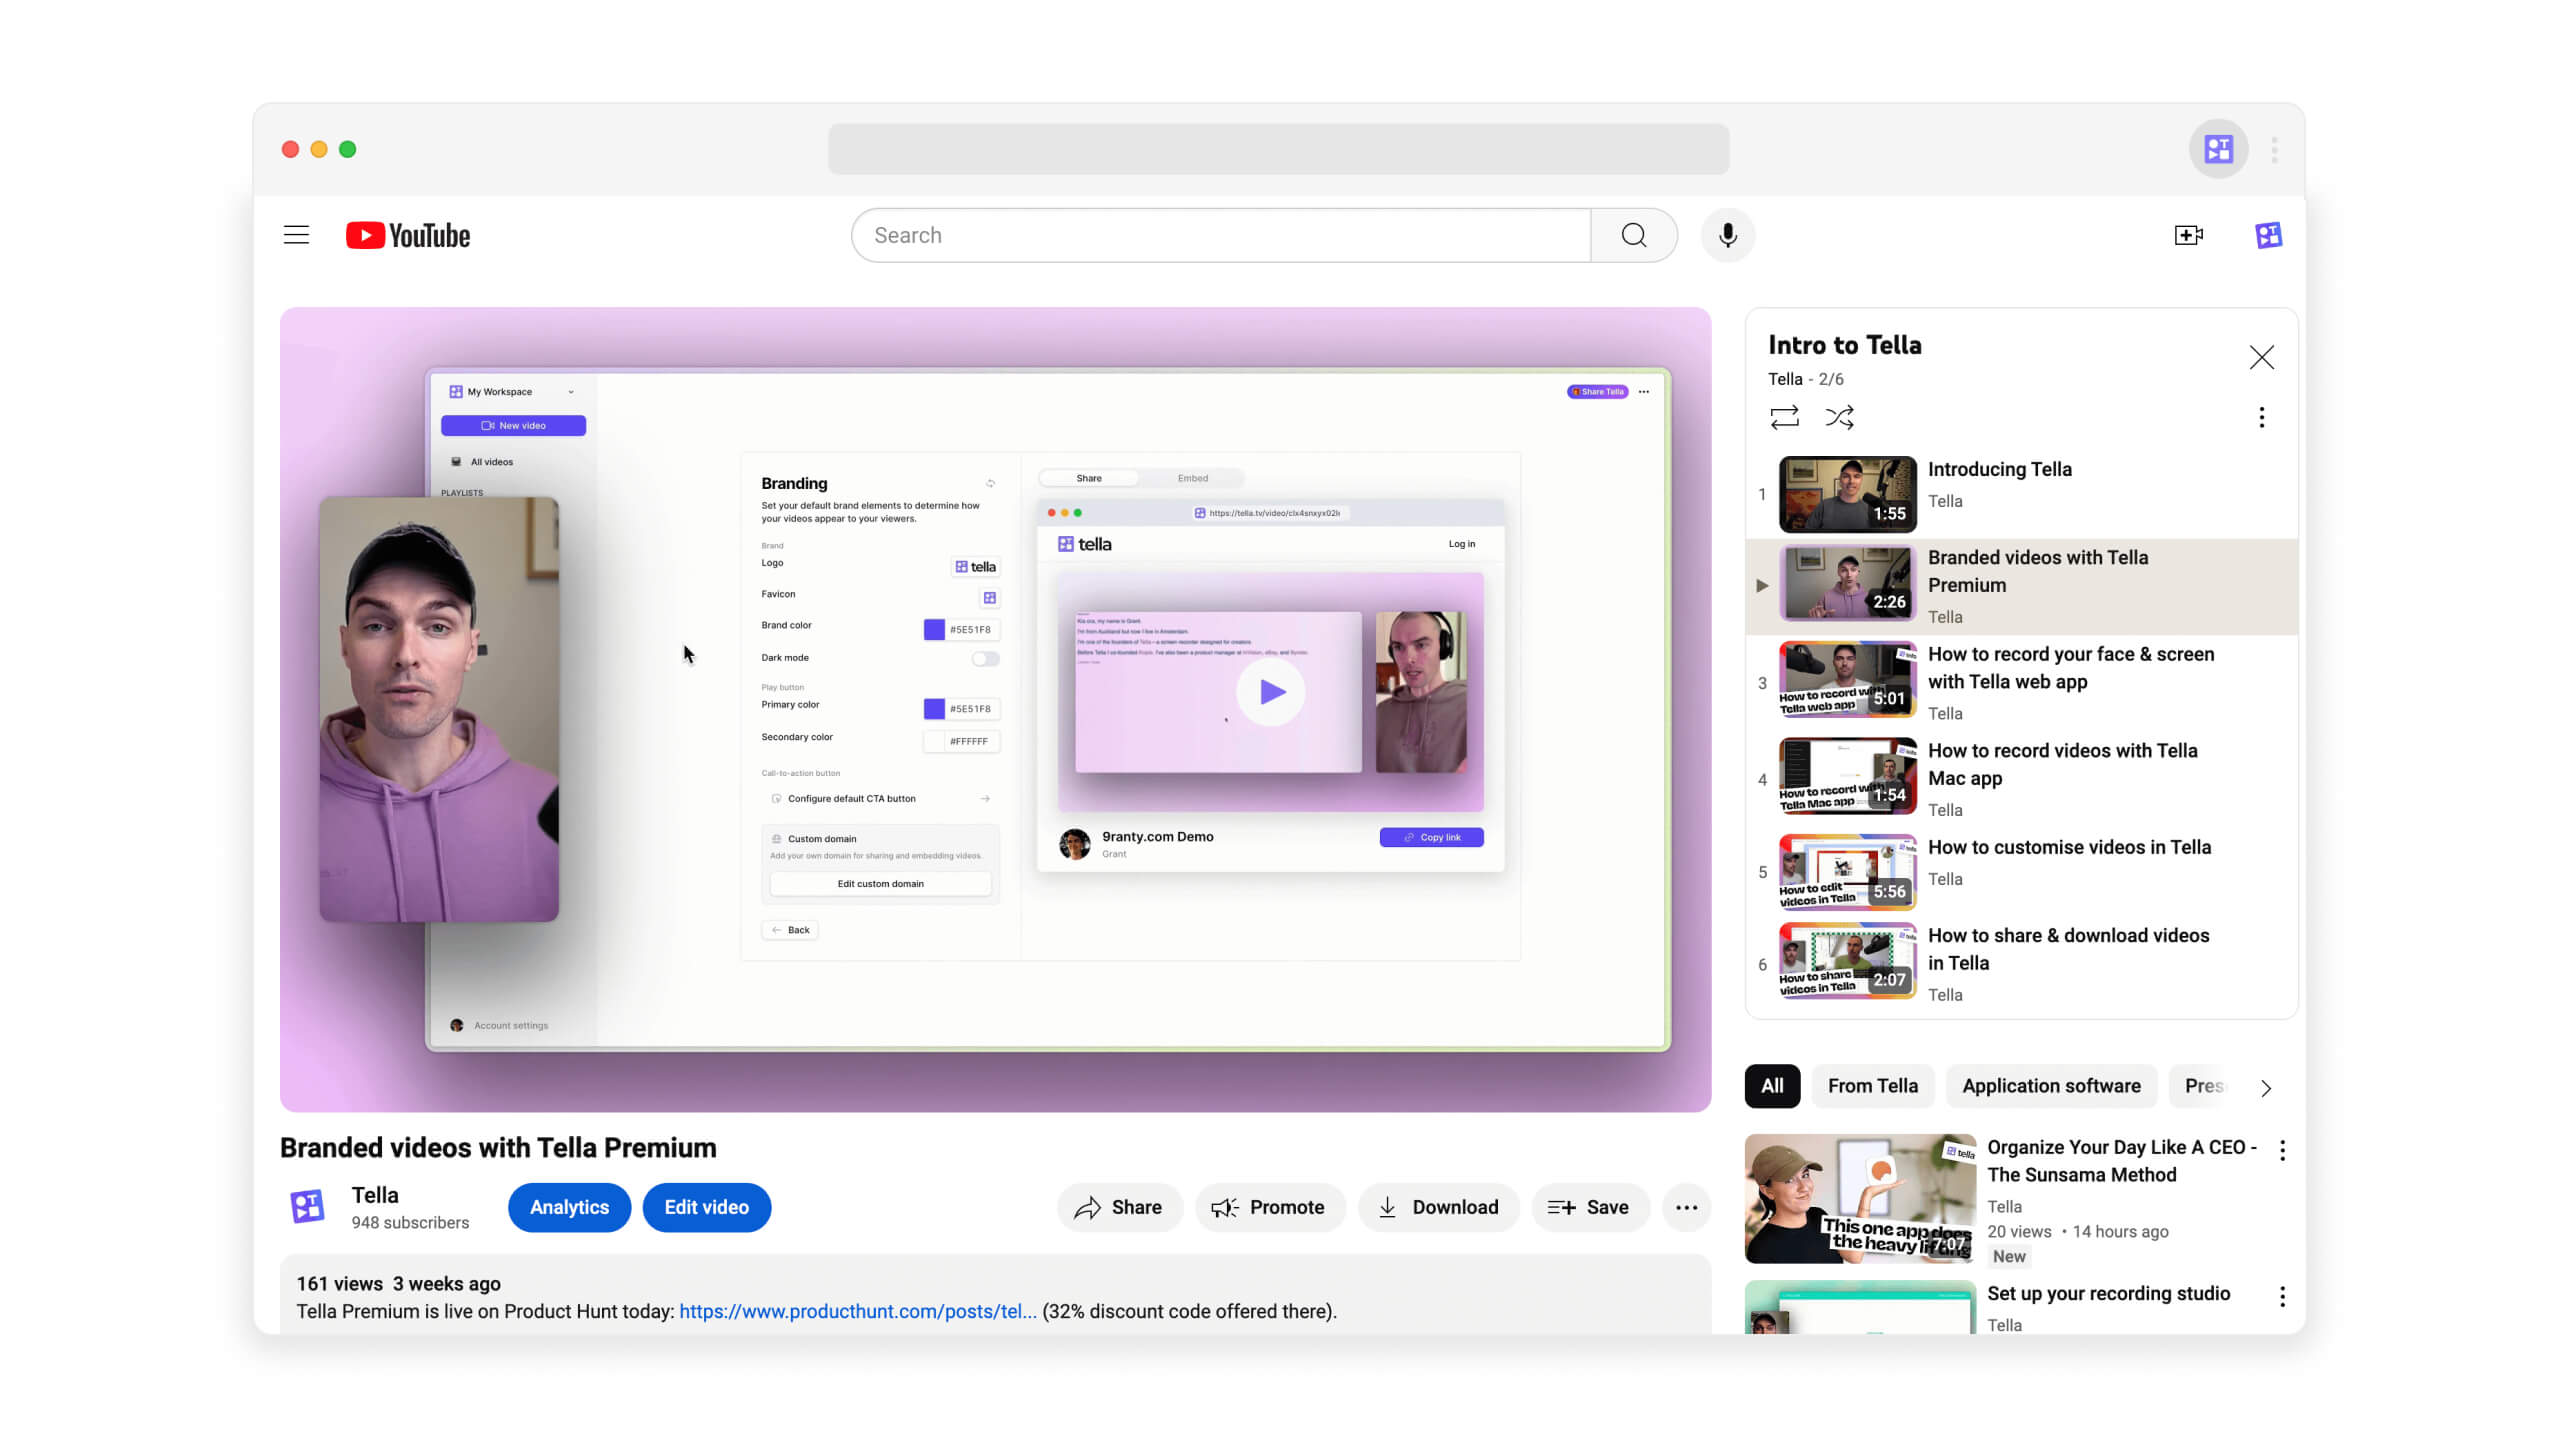Click Copy link button in preview
The height and width of the screenshot is (1440, 2560).
[x=1431, y=837]
